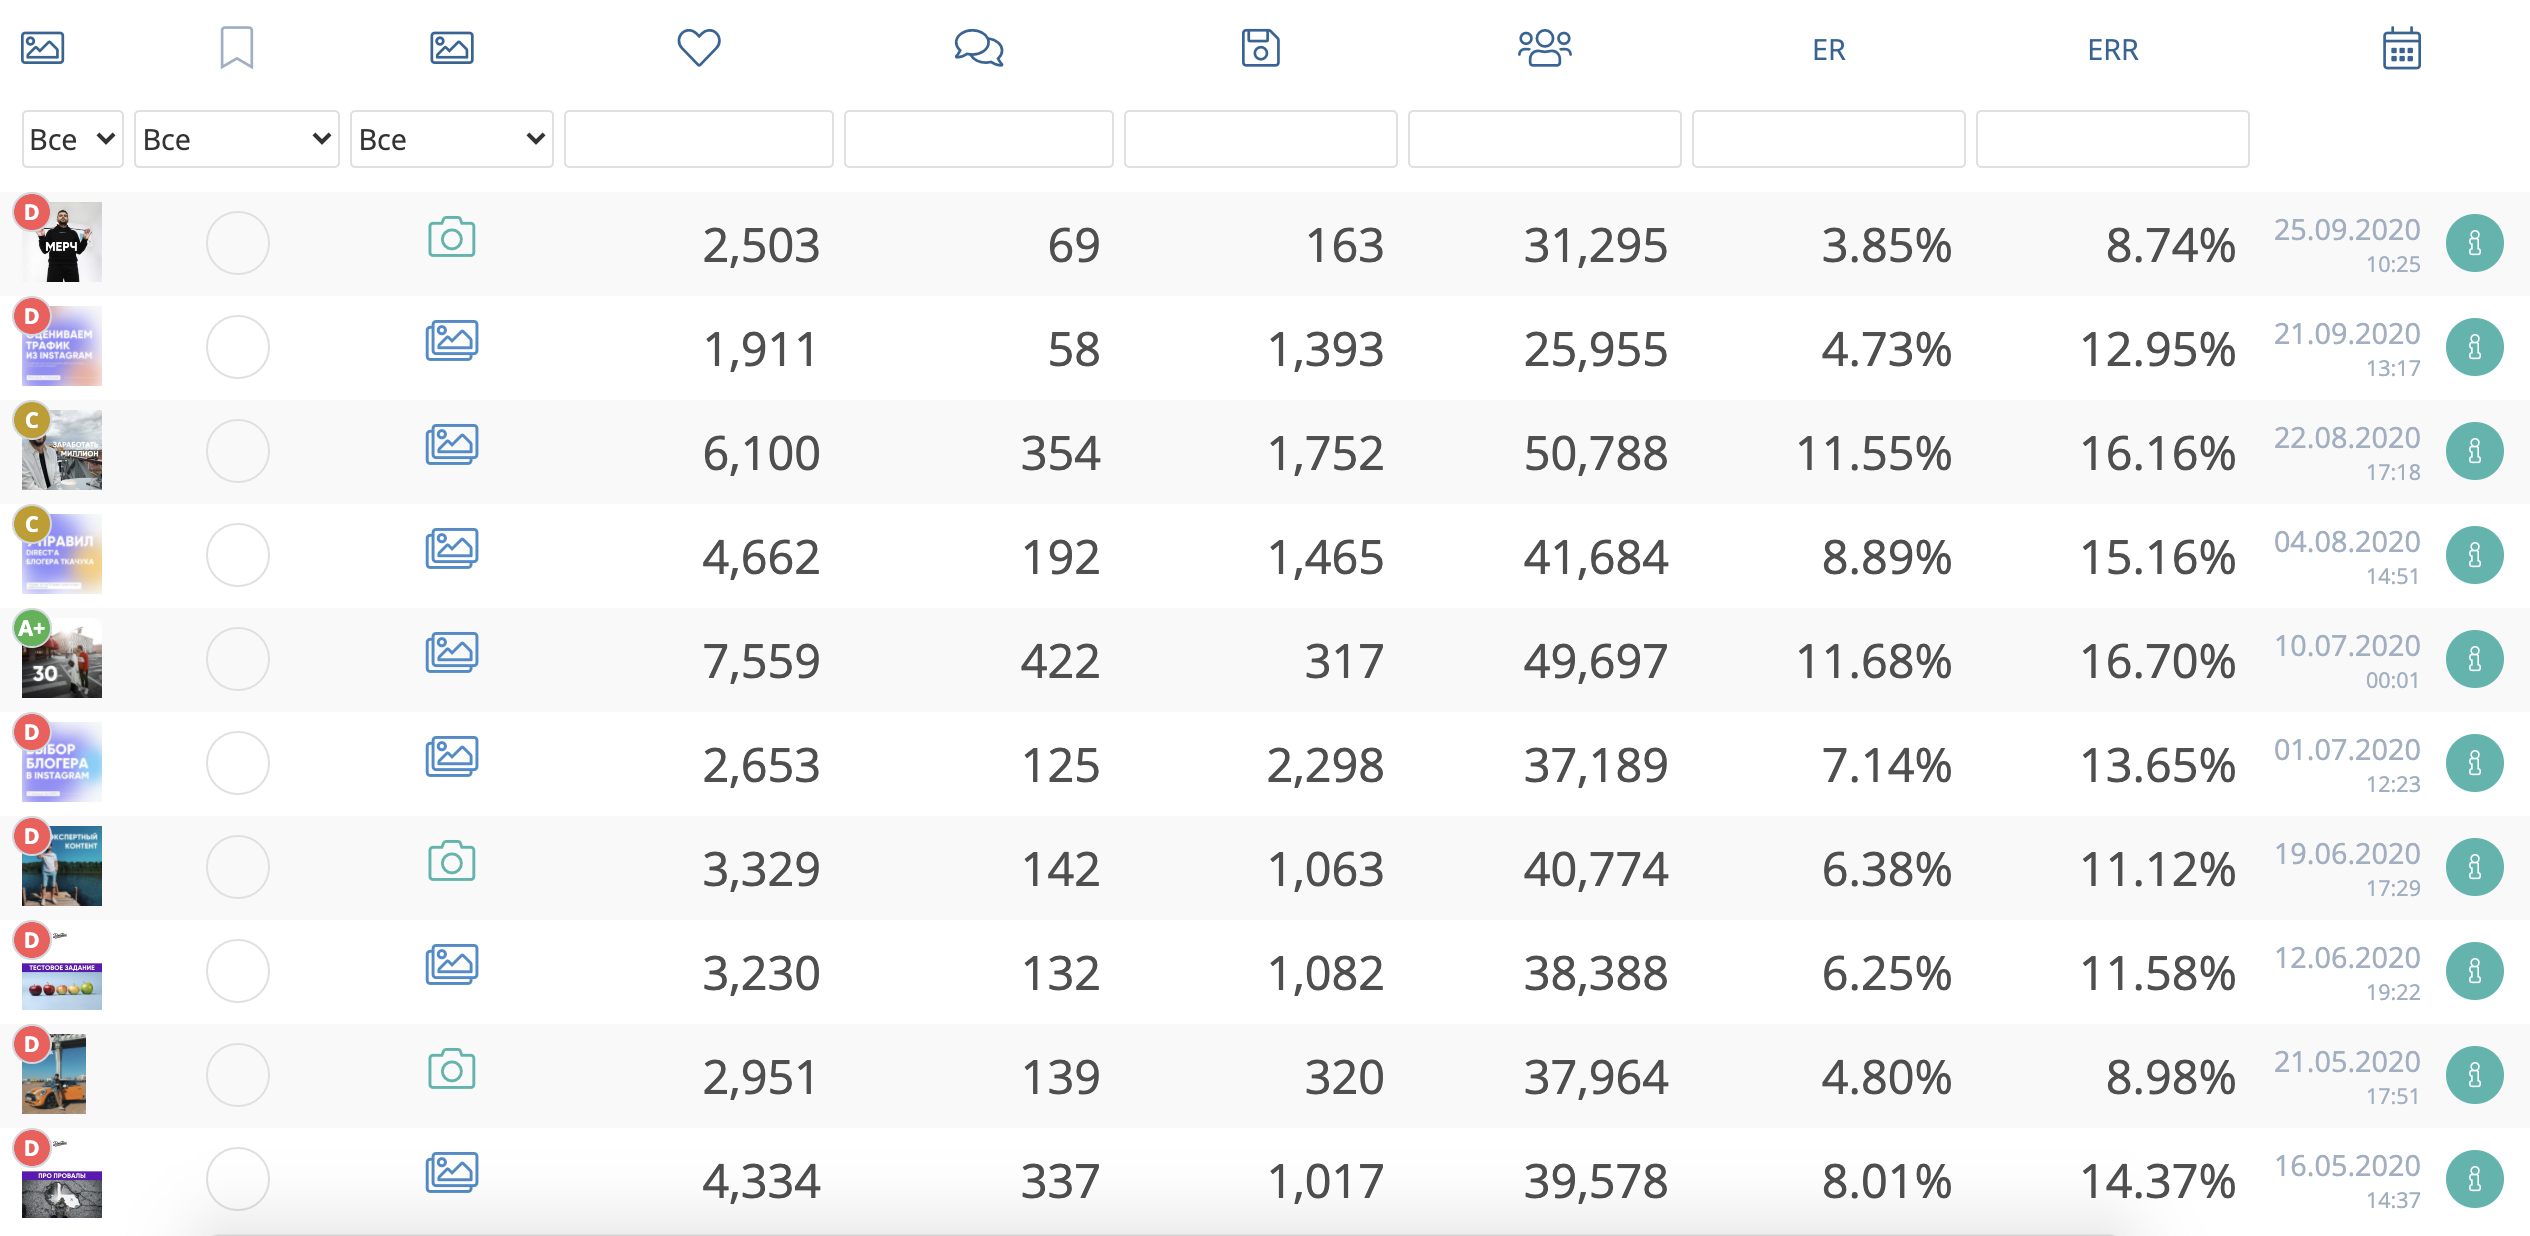Sort by likes heart icon

(698, 47)
